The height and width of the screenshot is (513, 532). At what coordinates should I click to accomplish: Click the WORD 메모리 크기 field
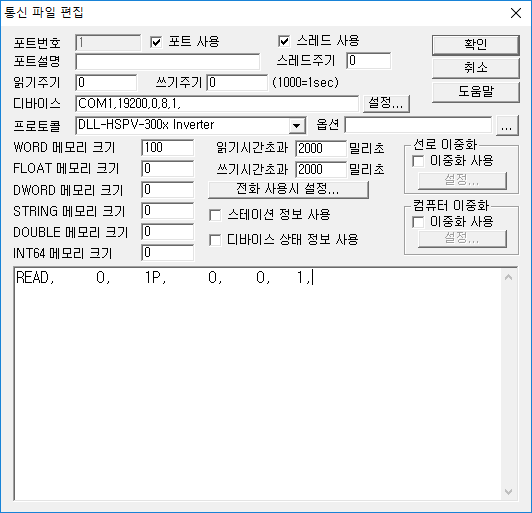168,148
